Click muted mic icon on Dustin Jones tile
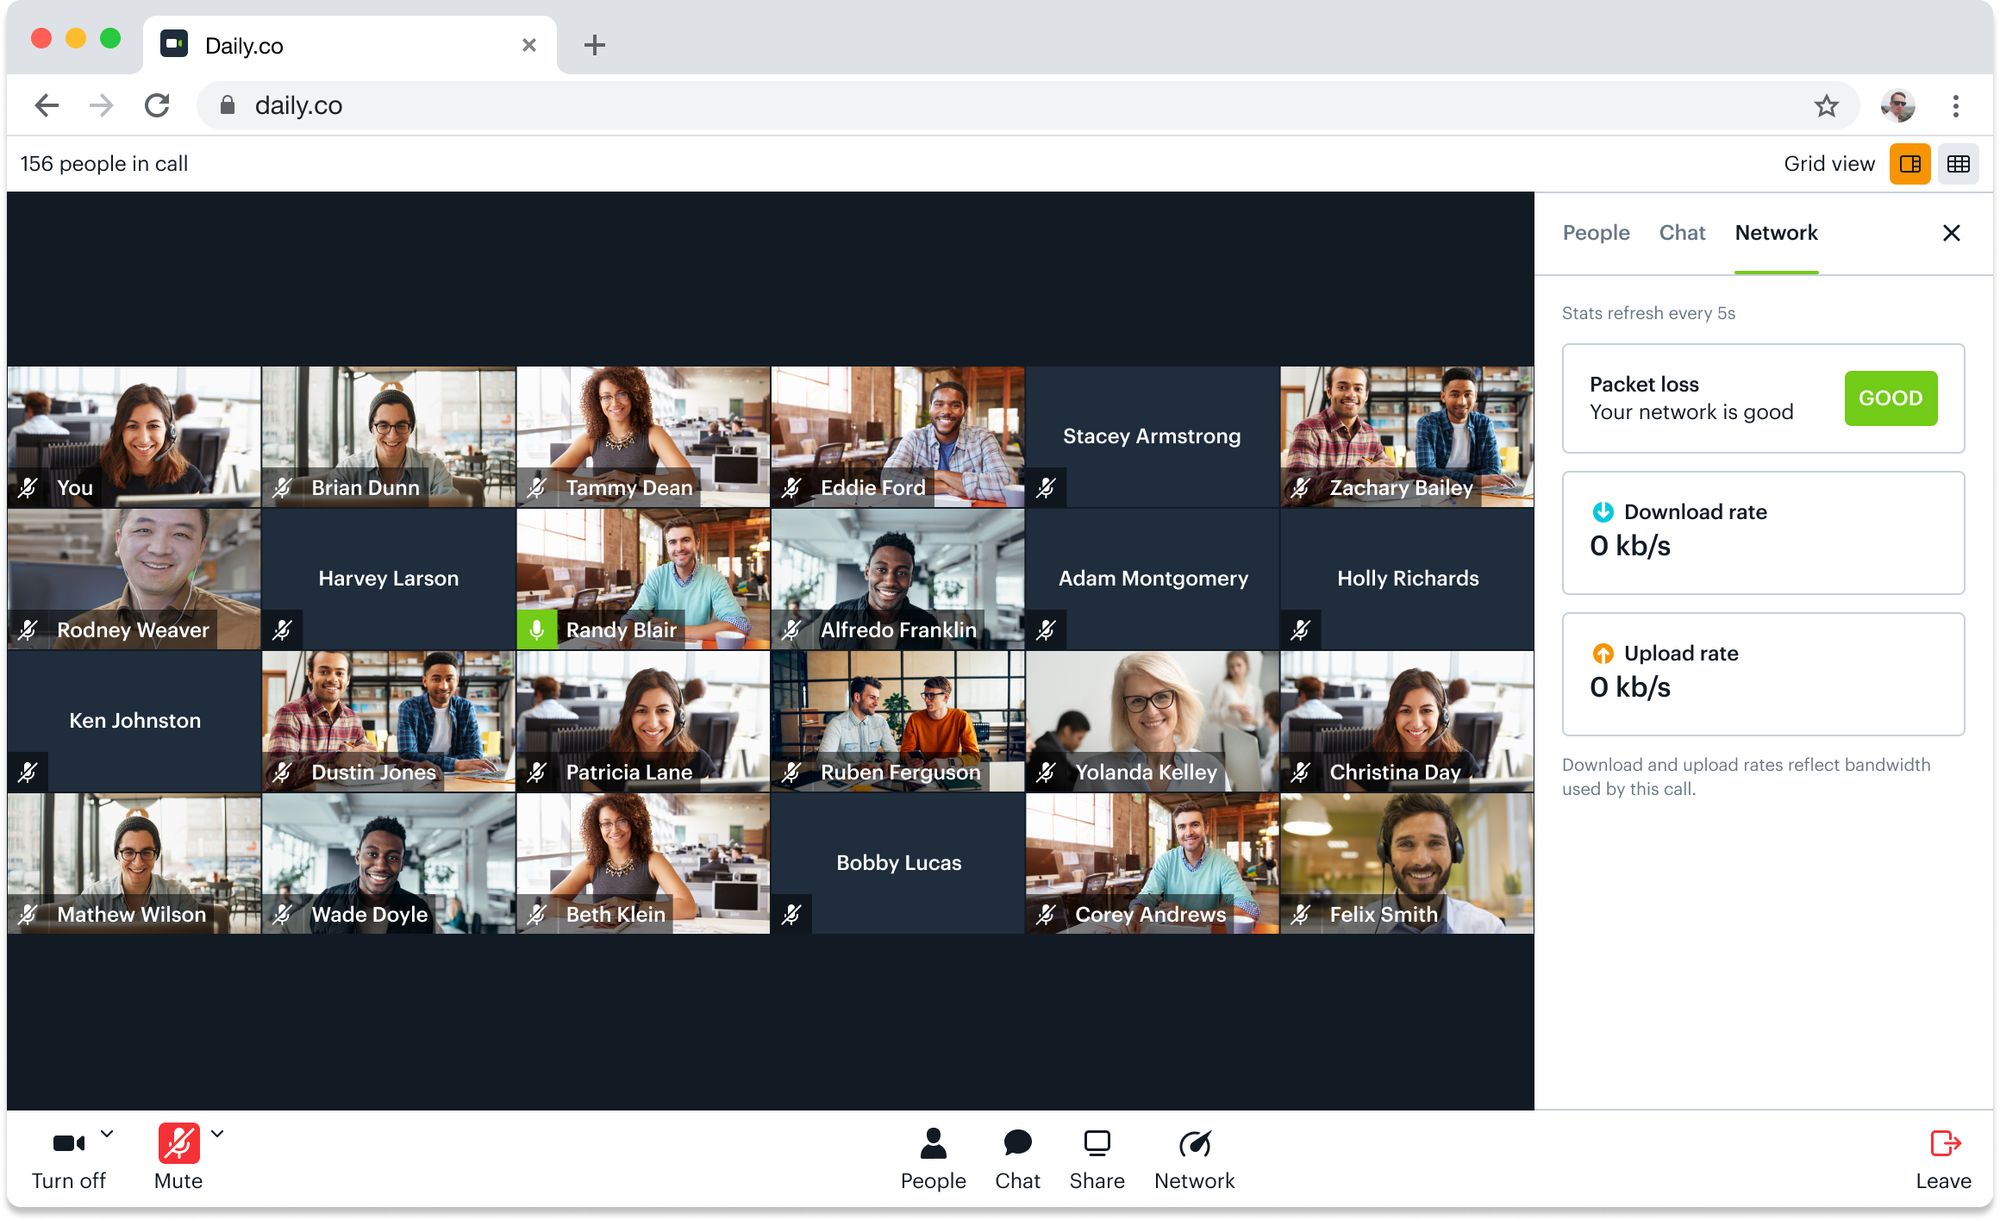Screen dimensions: 2000x1221 (x=283, y=772)
